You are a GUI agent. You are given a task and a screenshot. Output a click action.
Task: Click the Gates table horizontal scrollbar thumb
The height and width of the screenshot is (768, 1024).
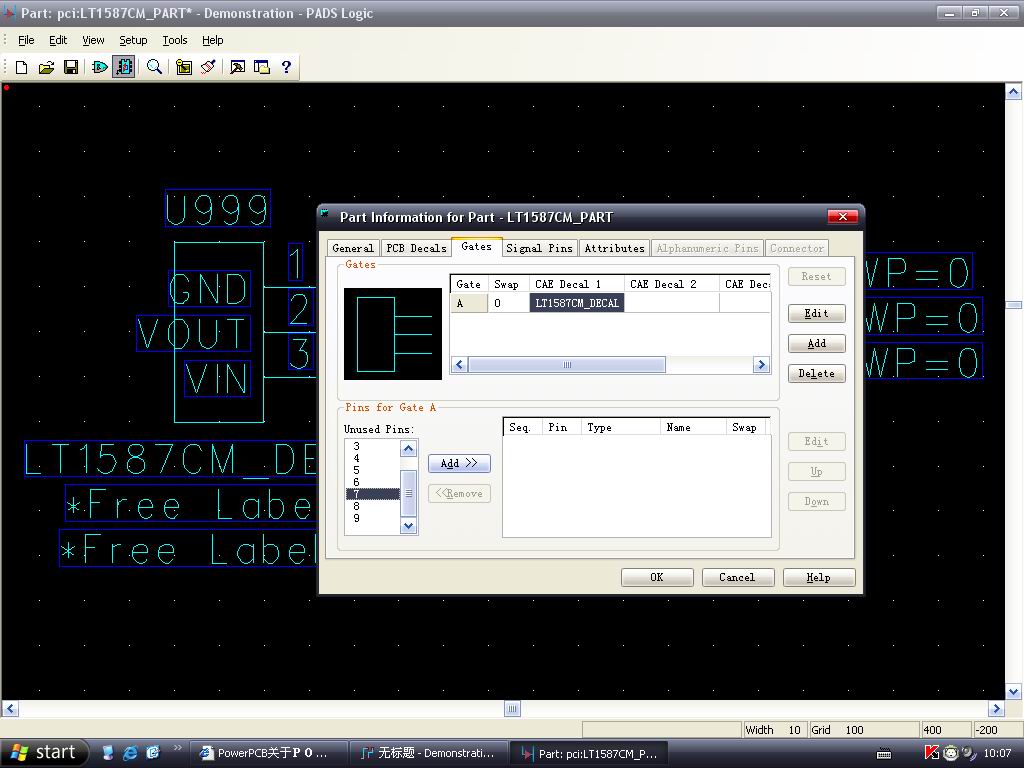coord(567,365)
